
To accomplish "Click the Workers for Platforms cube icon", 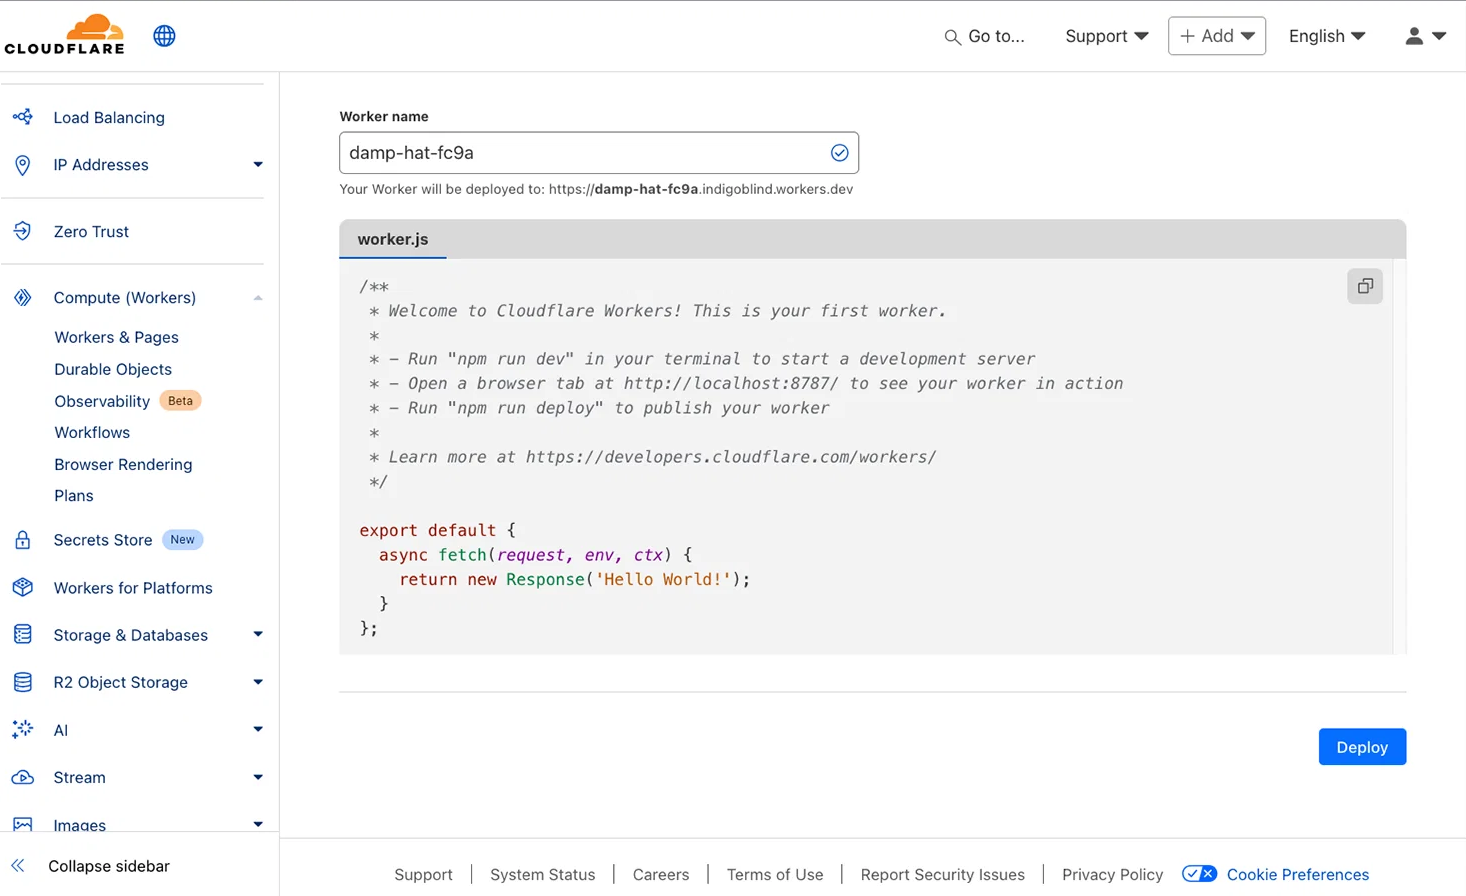I will (x=23, y=588).
